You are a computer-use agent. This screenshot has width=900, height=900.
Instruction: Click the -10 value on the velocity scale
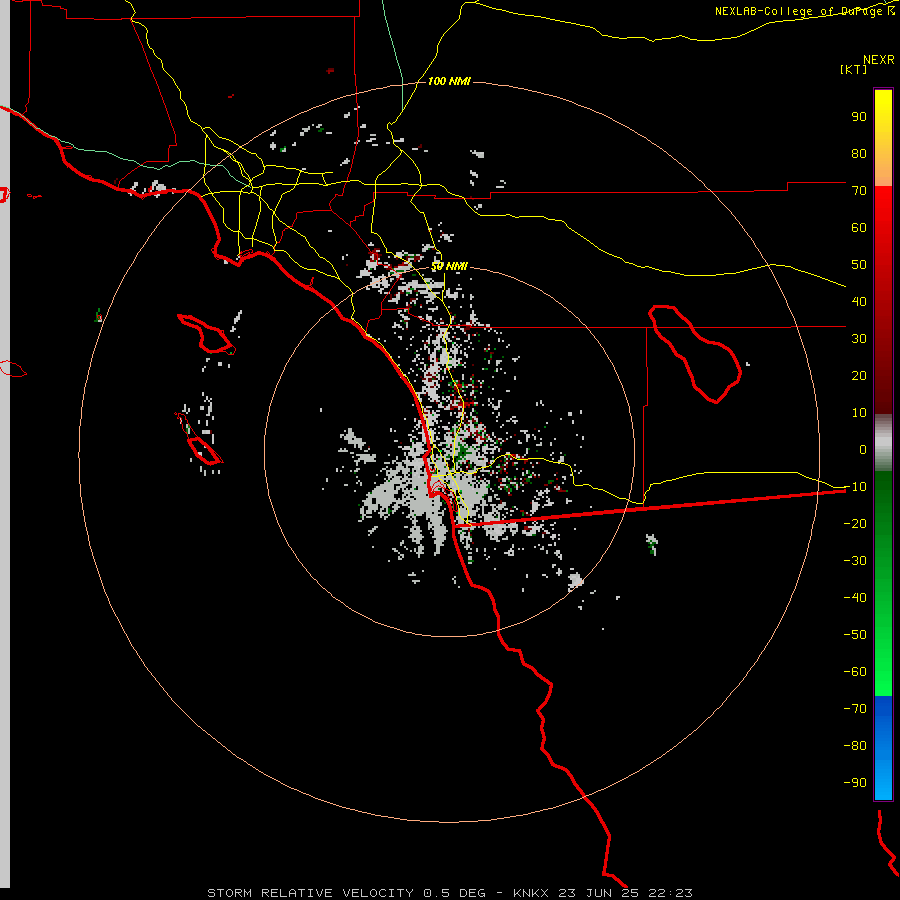(x=855, y=487)
